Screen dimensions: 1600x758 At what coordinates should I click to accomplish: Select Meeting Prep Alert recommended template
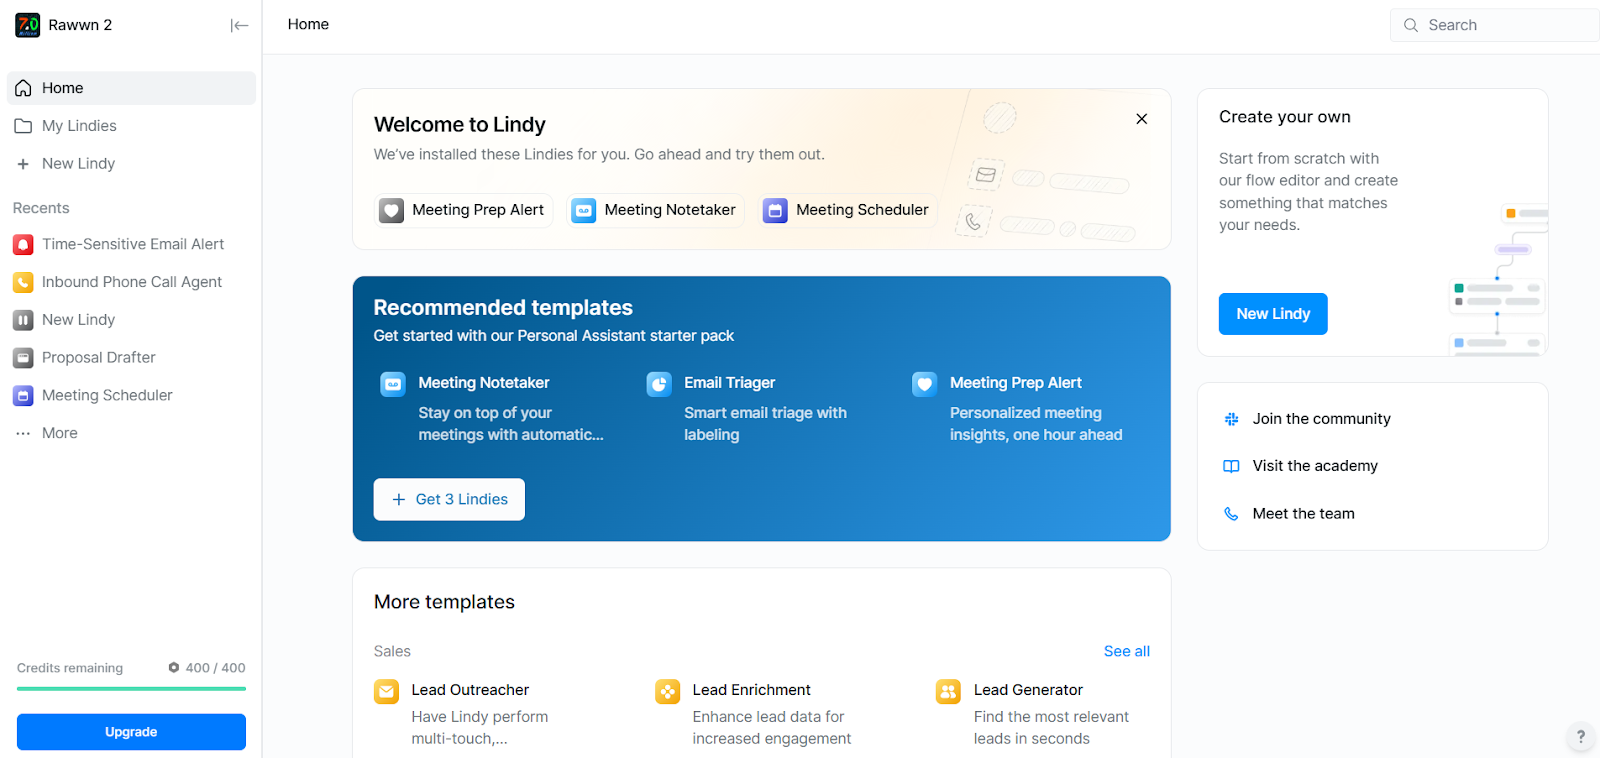point(1028,408)
